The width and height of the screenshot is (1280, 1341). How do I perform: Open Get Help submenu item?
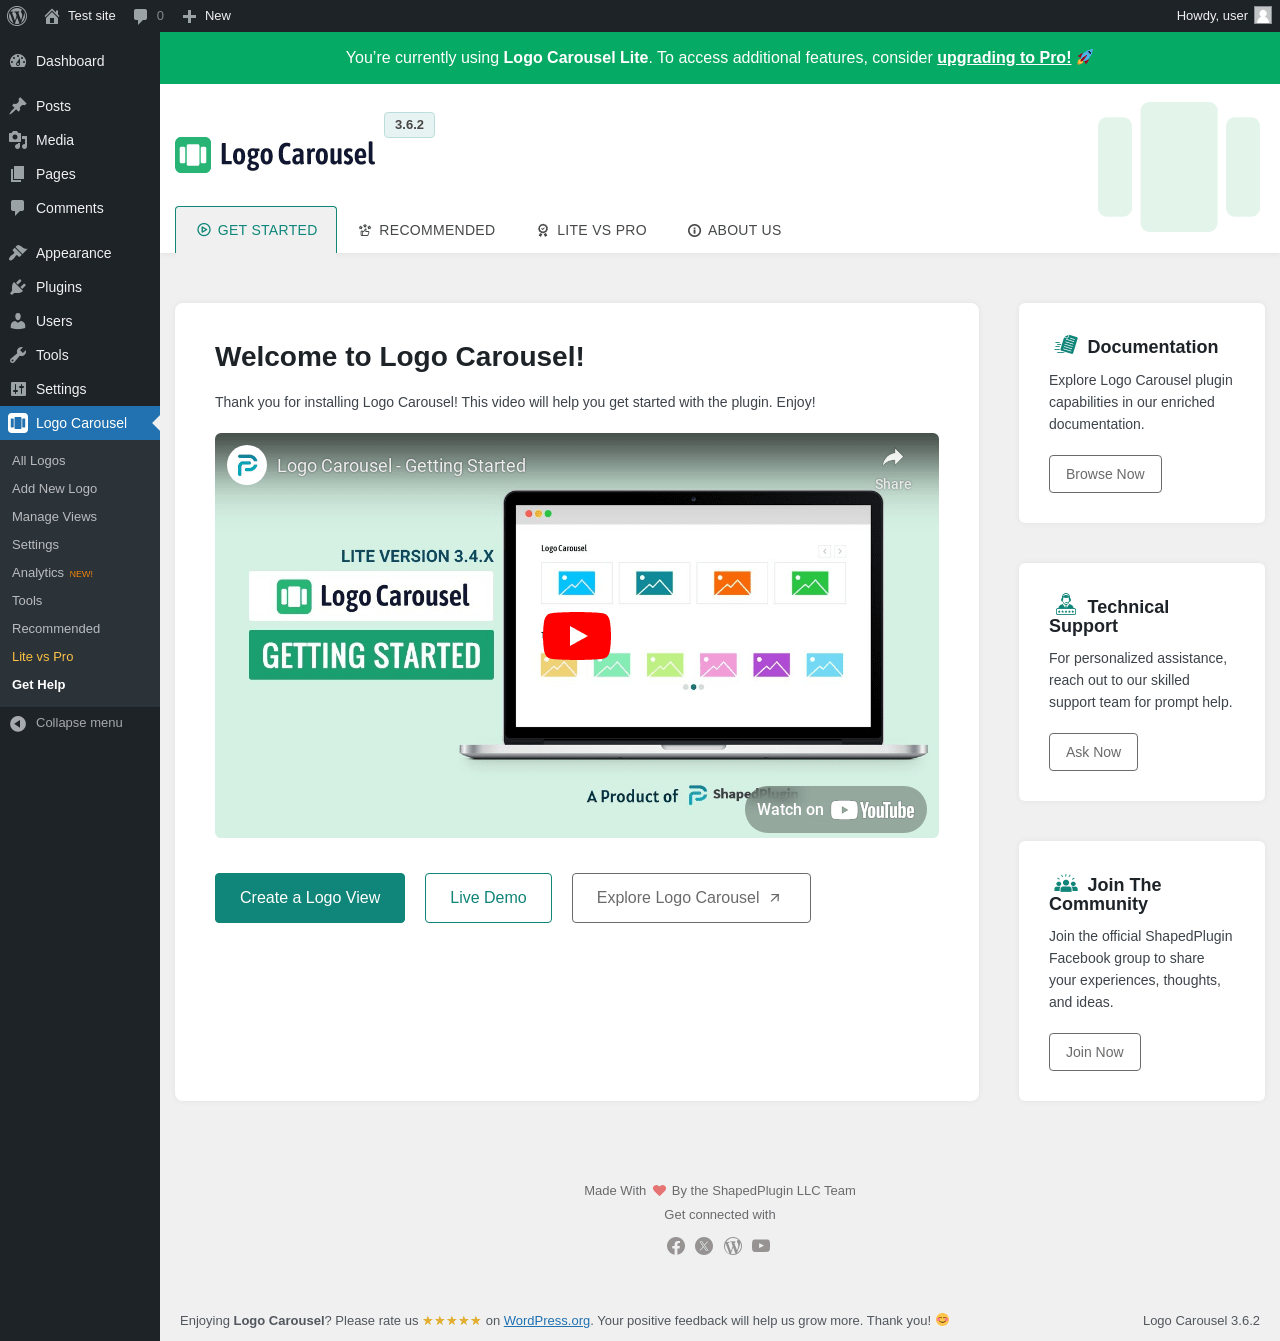(39, 685)
